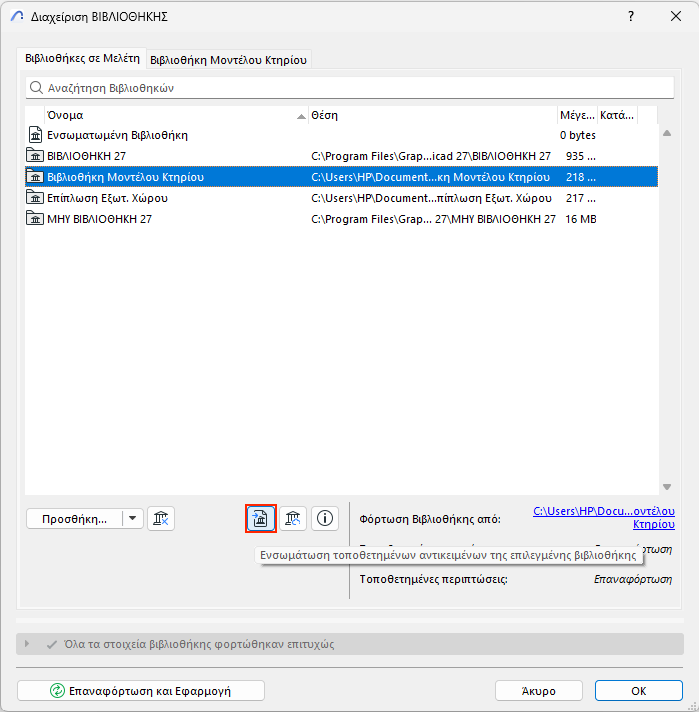Viewport: 699px width, 712px height.
Task: Click the Μέγε... column header
Action: pos(577,115)
